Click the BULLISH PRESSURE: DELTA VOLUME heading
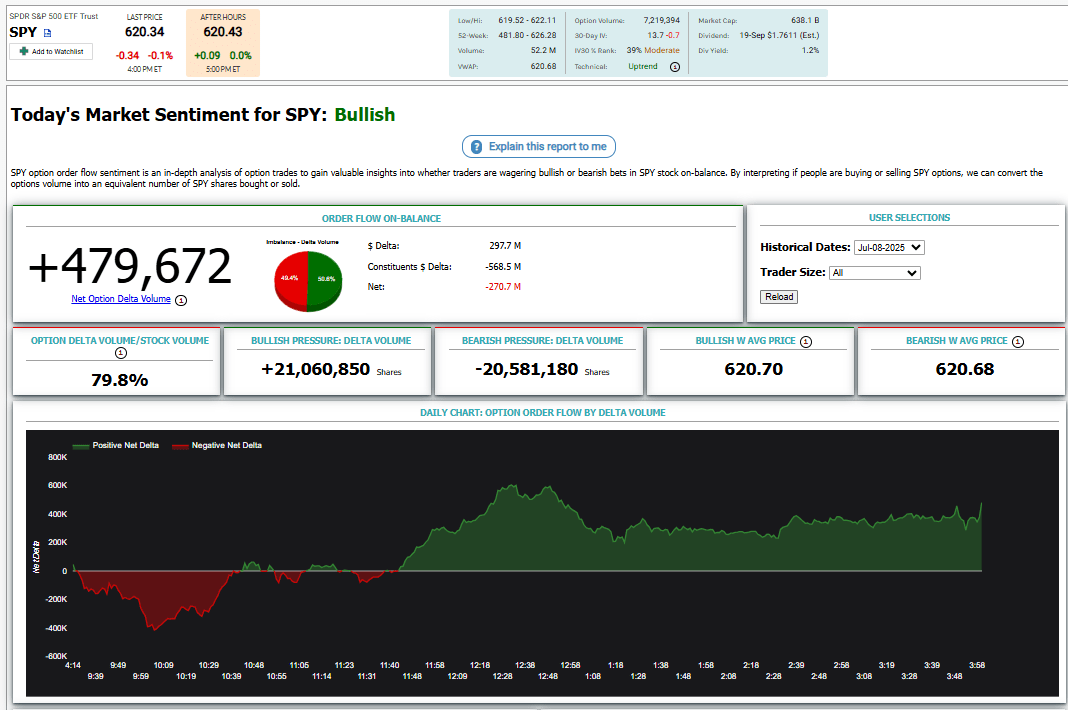The width and height of the screenshot is (1068, 710). click(331, 341)
